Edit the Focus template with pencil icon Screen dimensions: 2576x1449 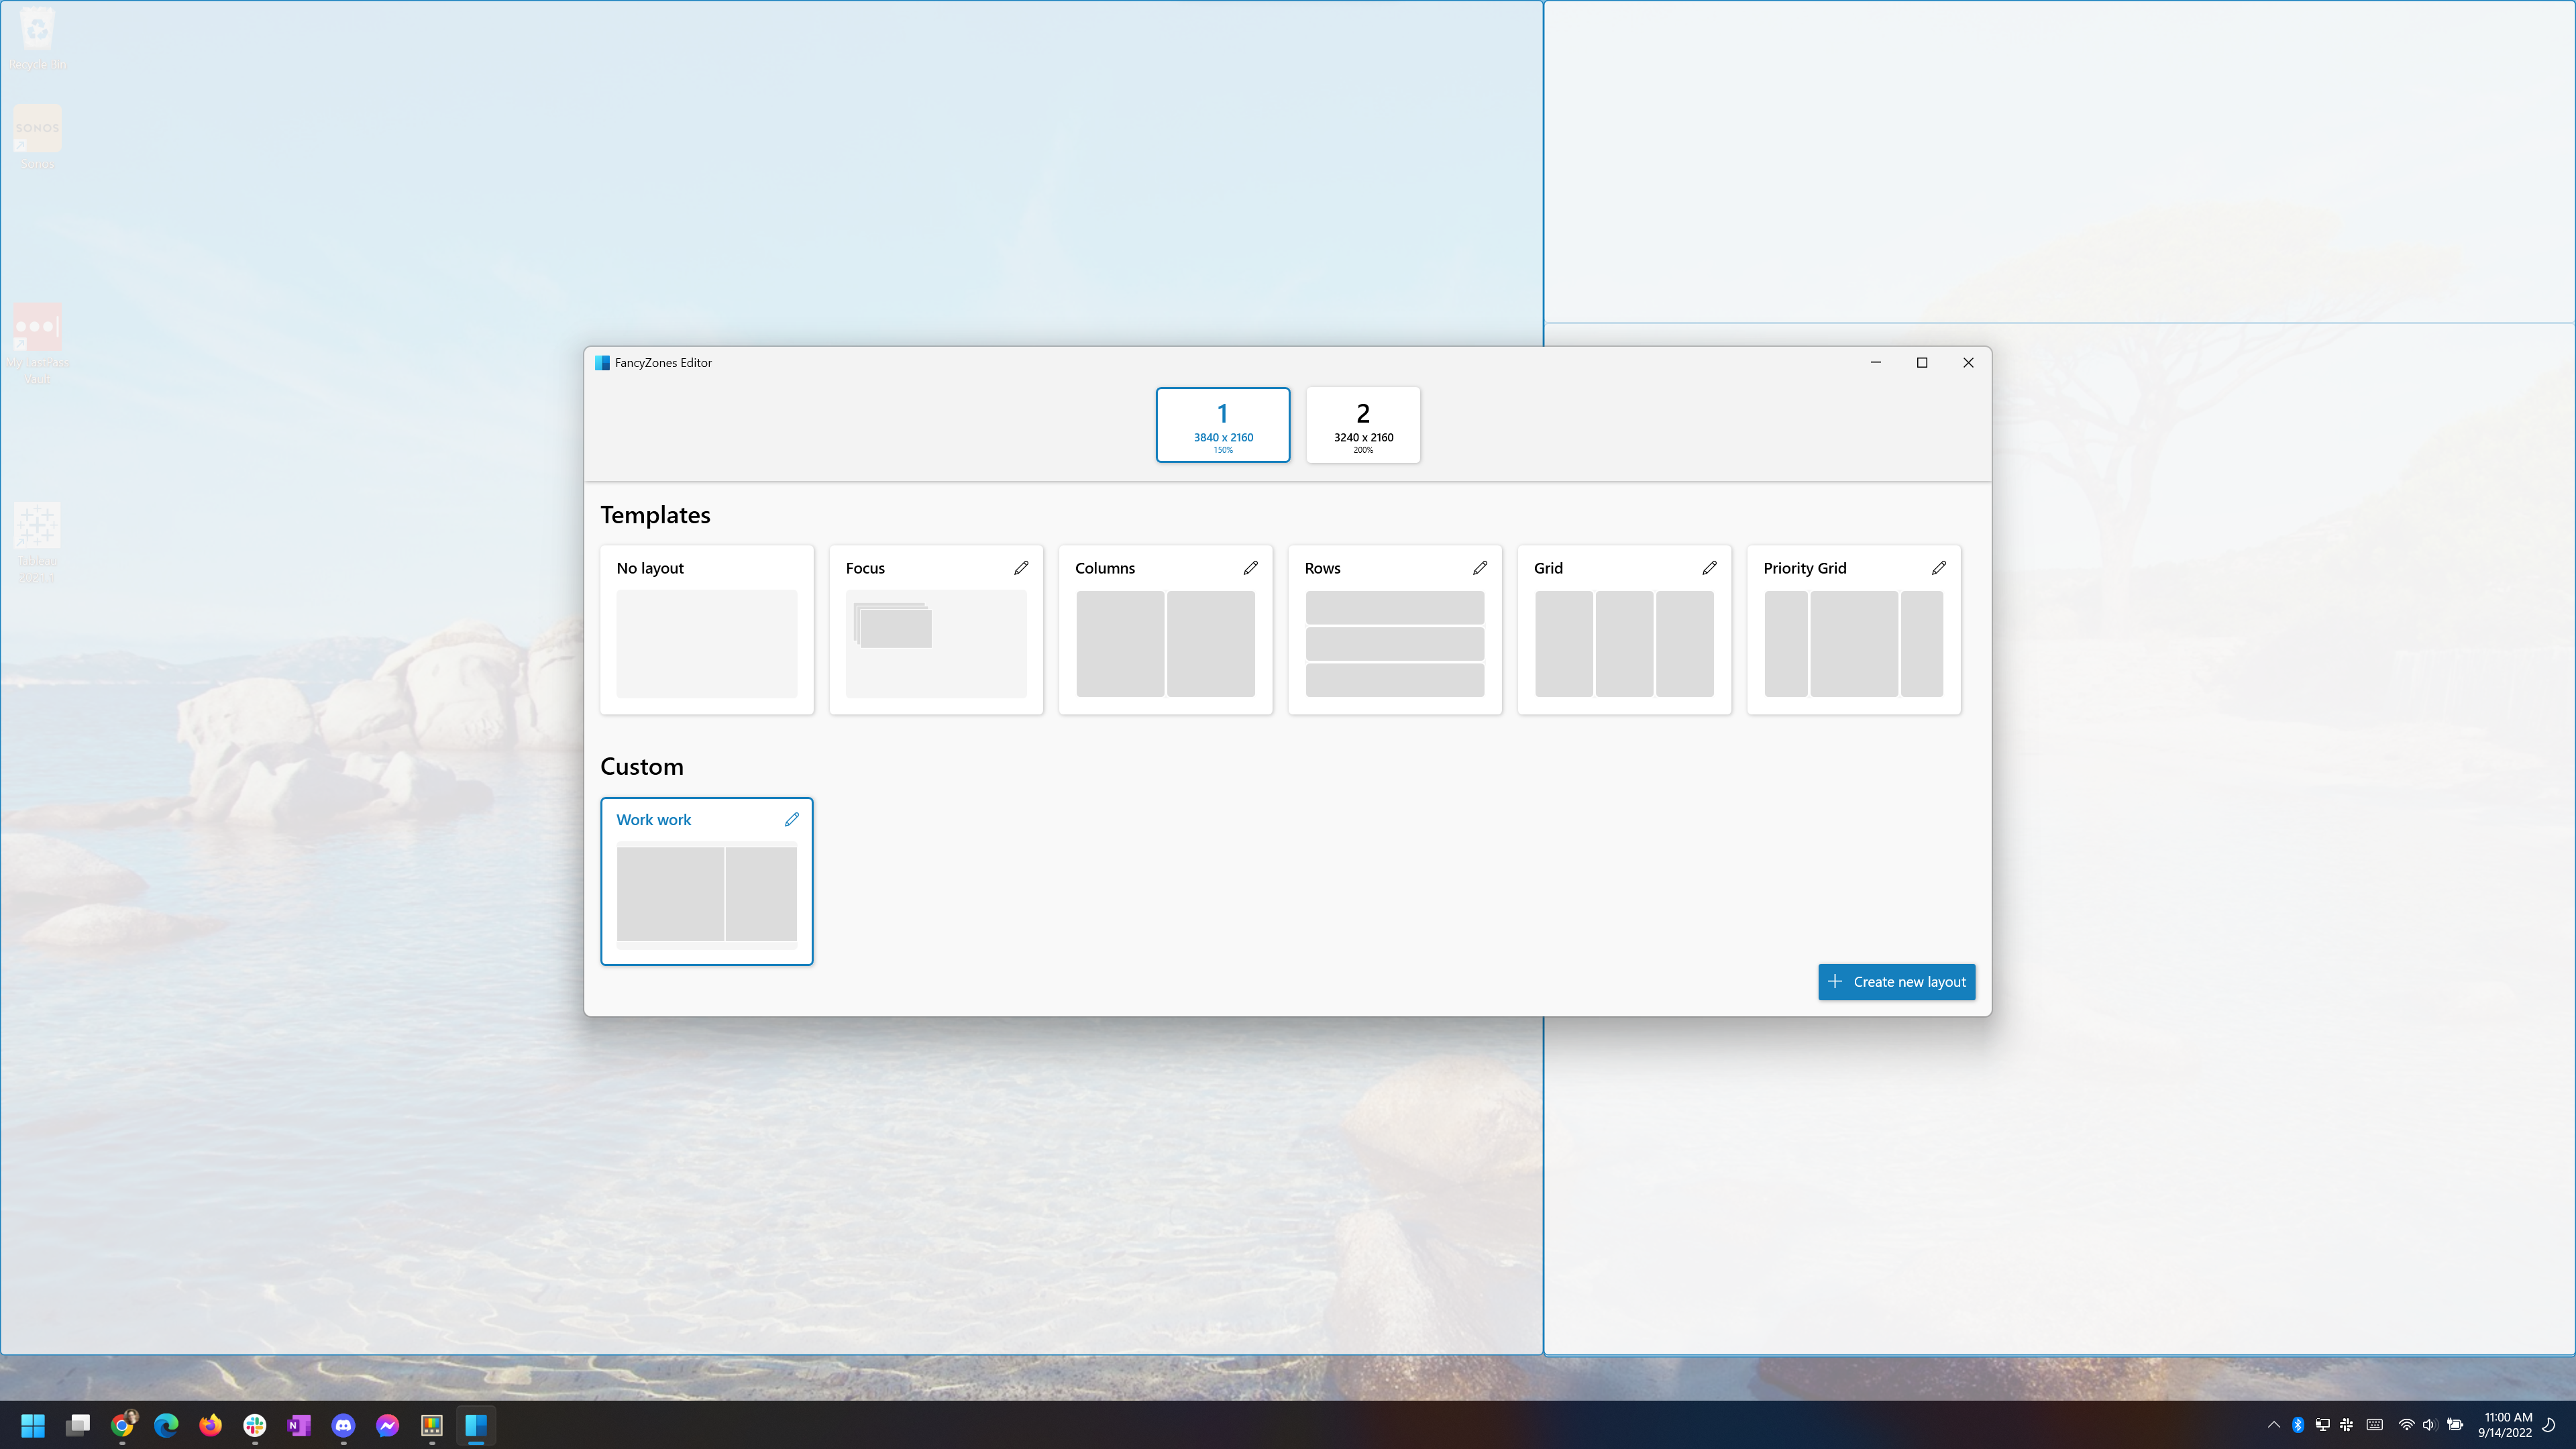[1021, 568]
